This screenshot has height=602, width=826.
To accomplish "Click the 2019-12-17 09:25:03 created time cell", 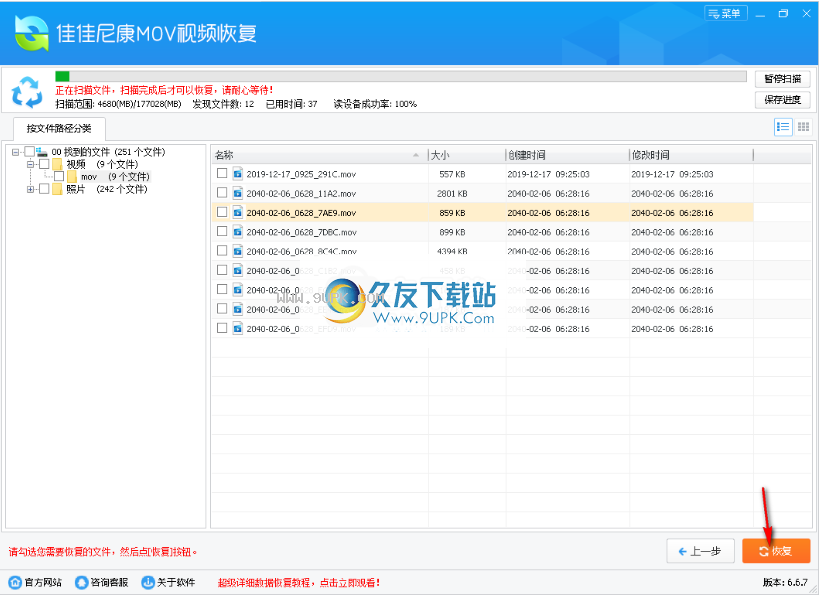I will (548, 174).
